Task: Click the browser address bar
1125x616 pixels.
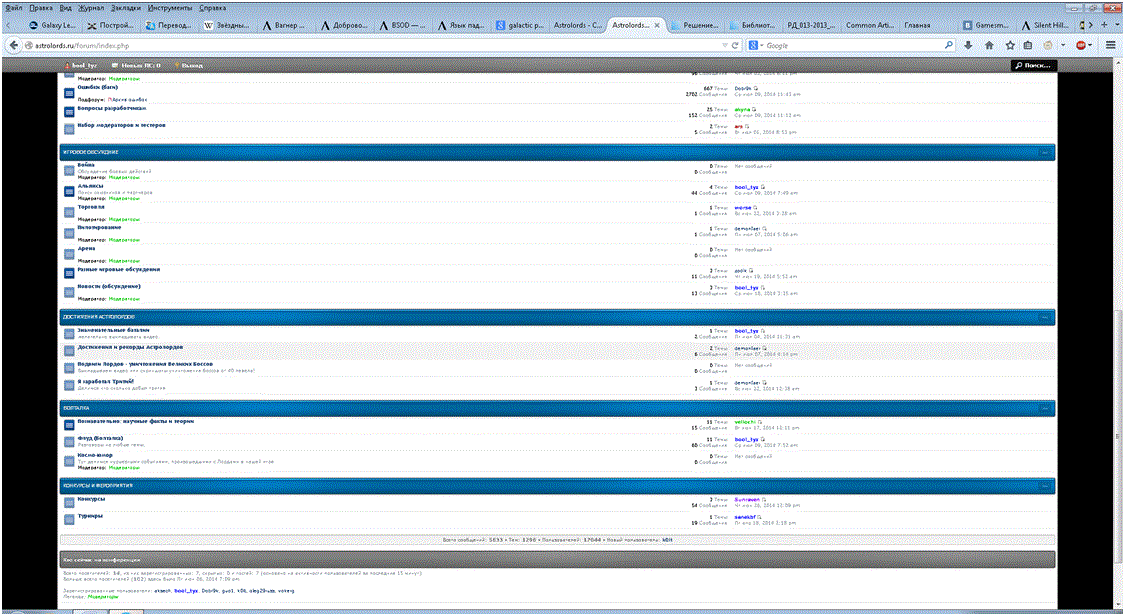Action: pos(370,45)
